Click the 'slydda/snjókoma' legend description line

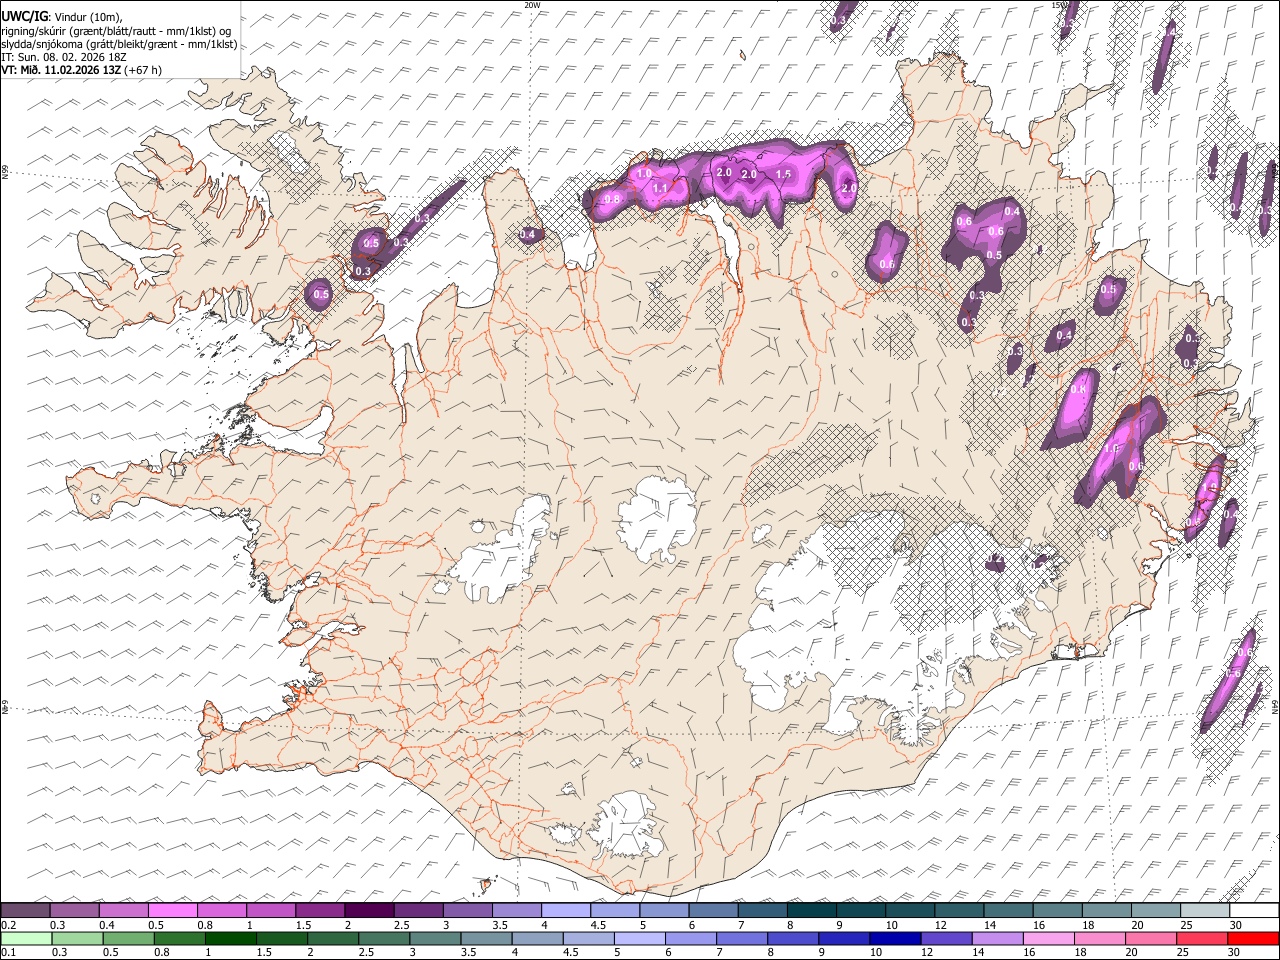(119, 44)
